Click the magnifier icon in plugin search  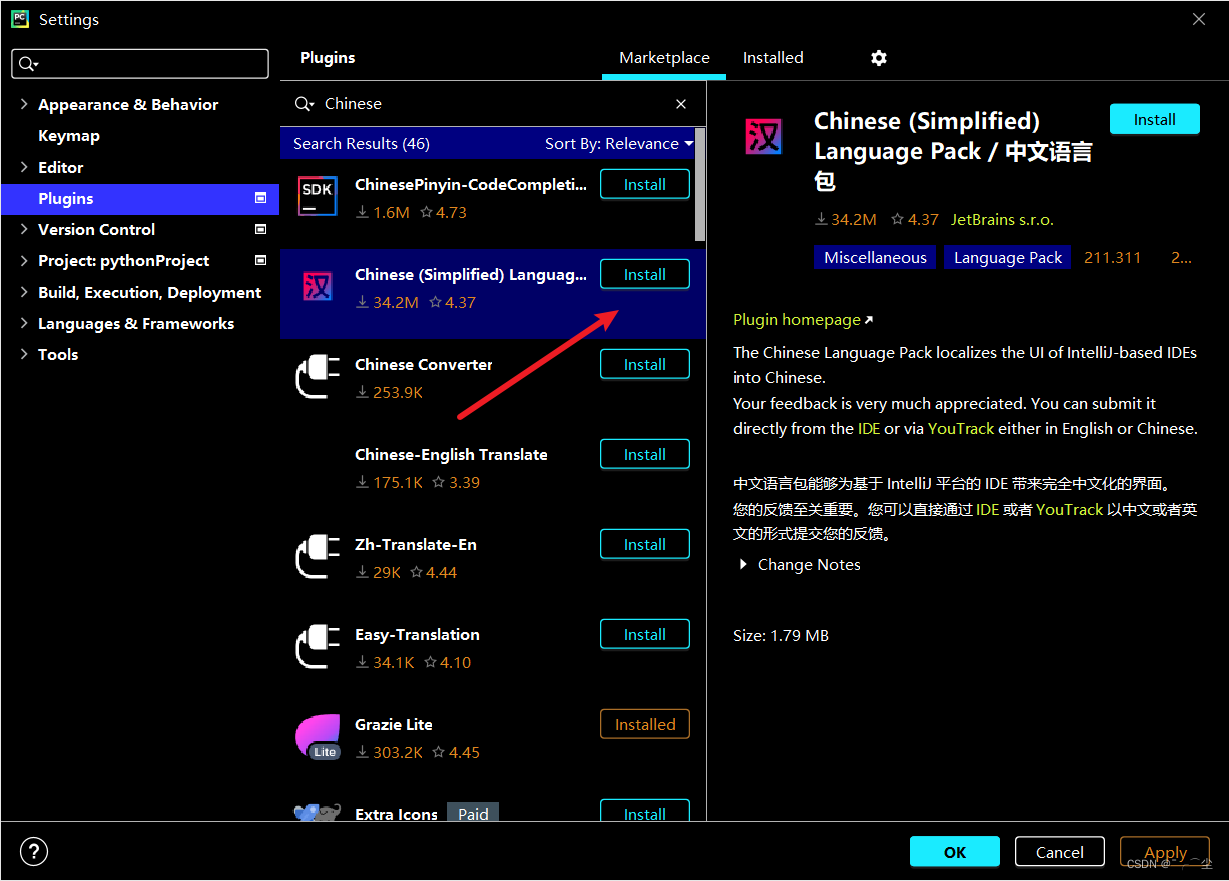304,104
